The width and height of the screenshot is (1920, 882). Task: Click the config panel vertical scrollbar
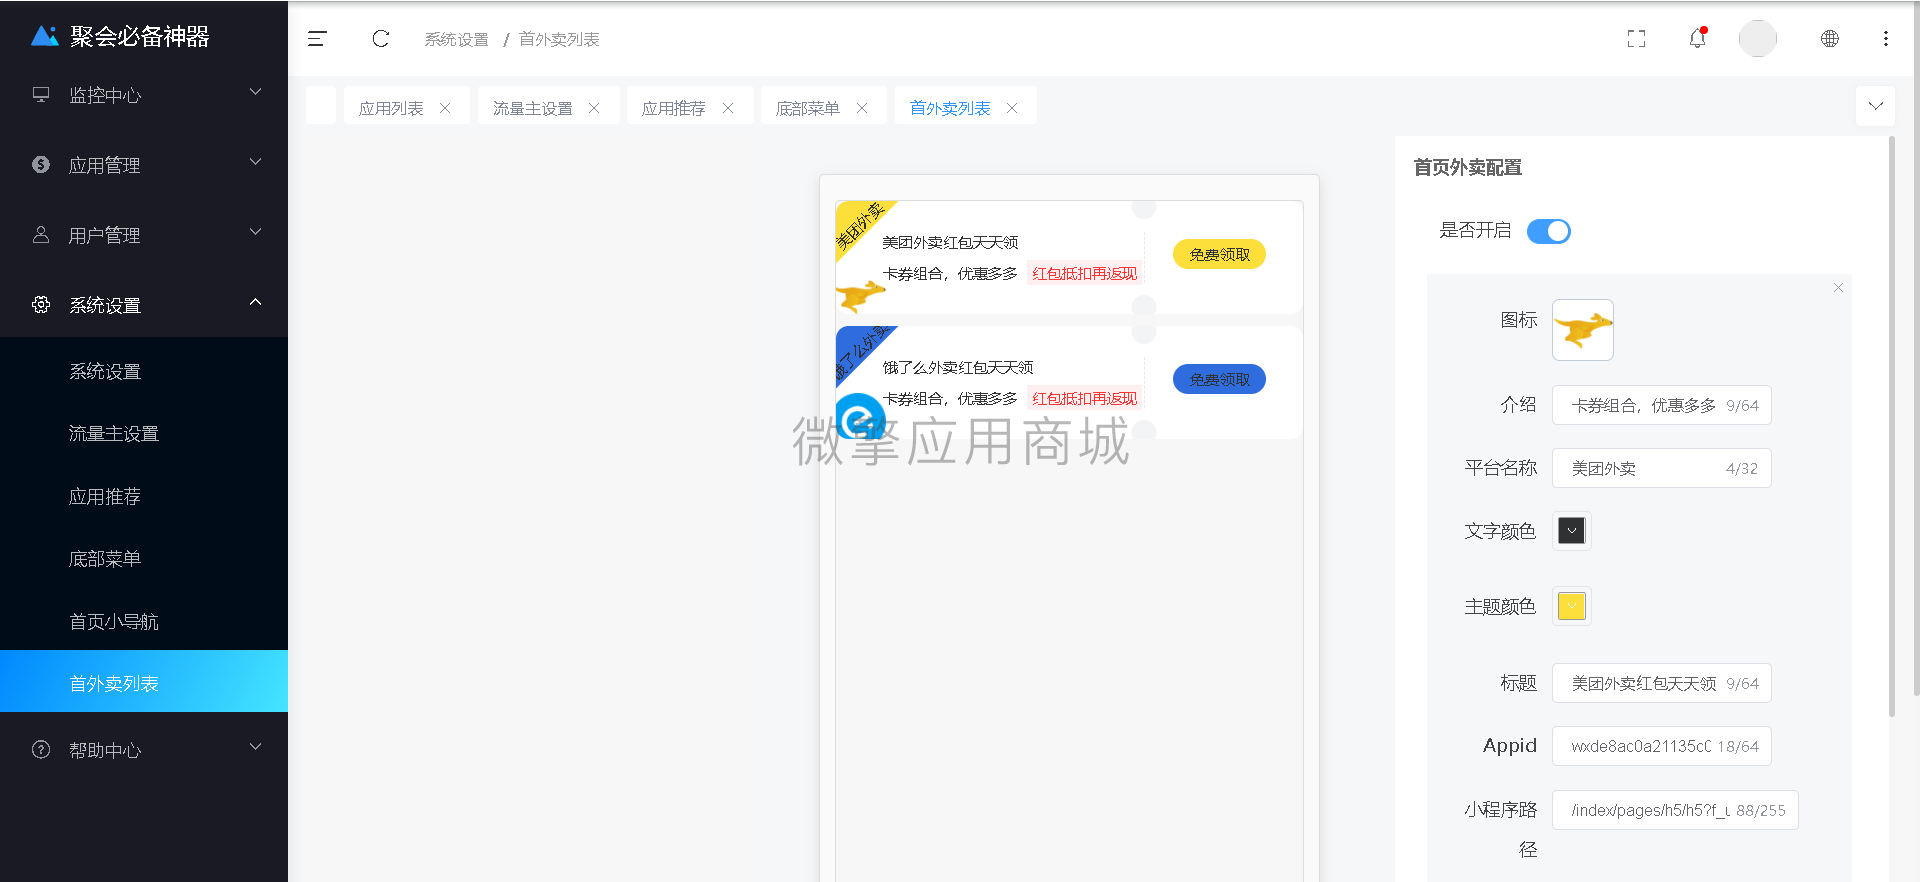pos(1891,426)
